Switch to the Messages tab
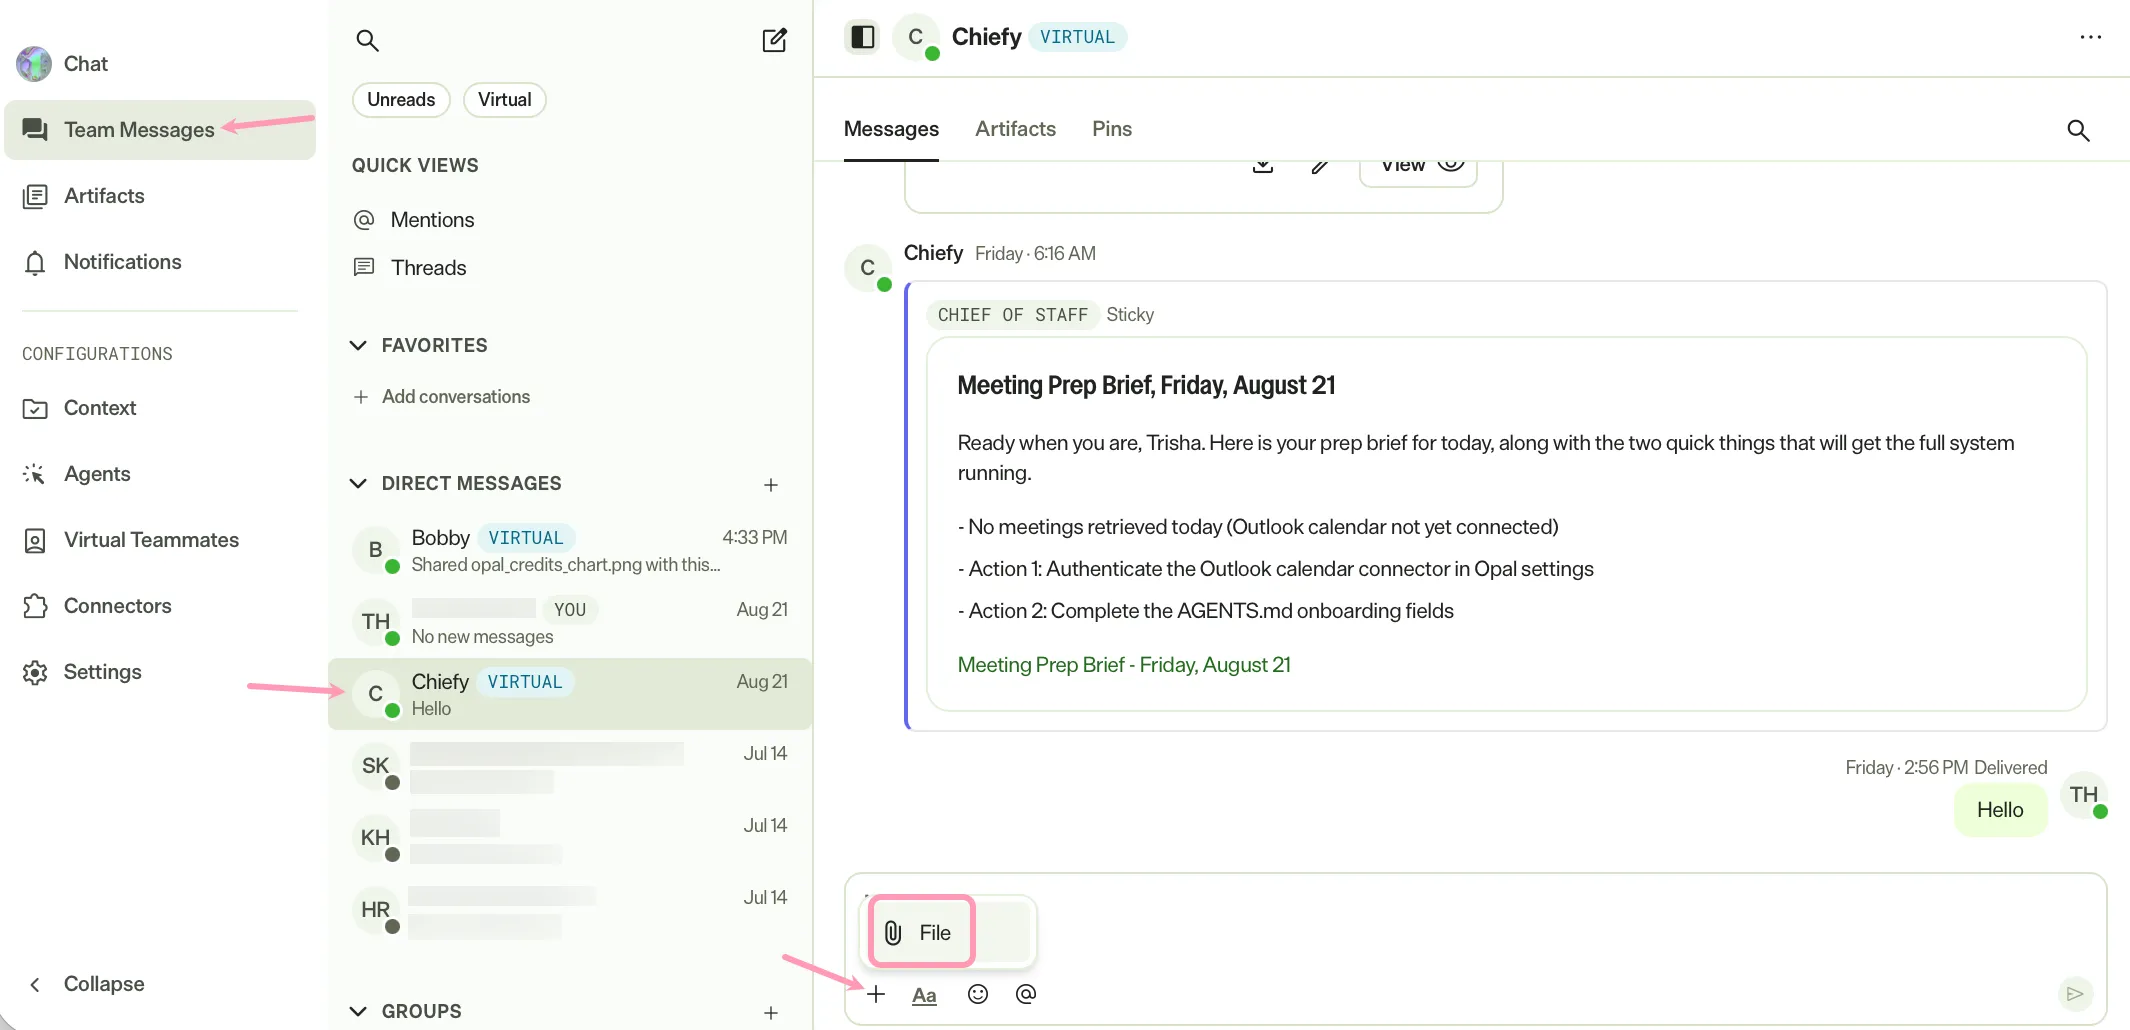 [x=891, y=129]
